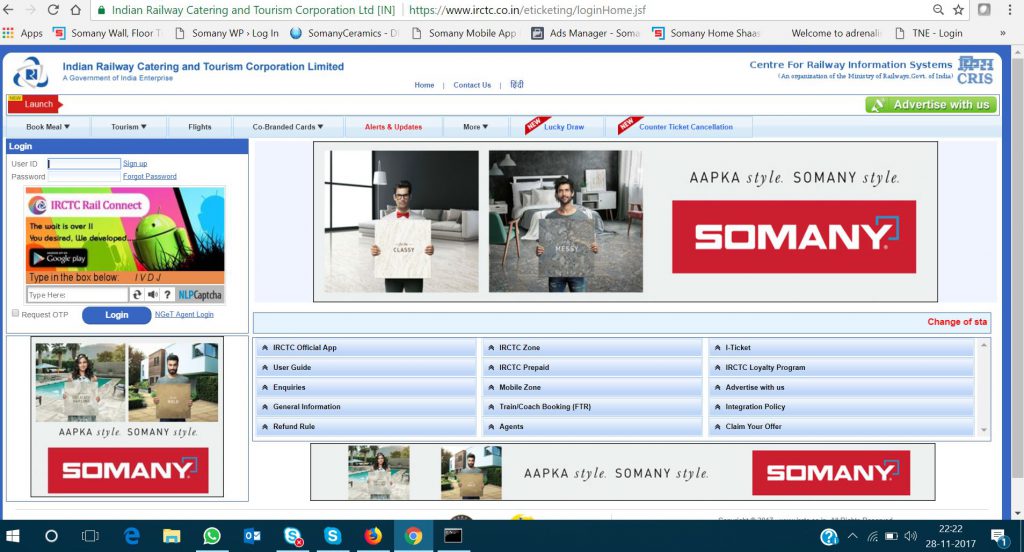Screen dimensions: 1024x552
Task: Click into the User ID field
Action: pos(84,163)
